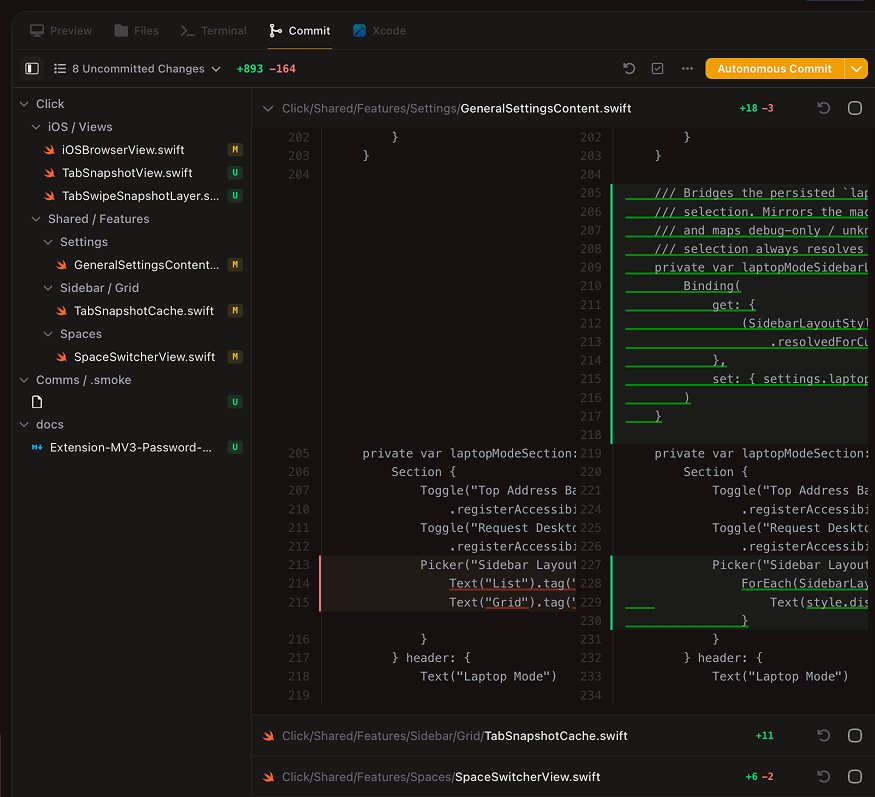Click right-pane line 228 ForEach(SidebarLay
This screenshot has height=797, width=875.
(x=804, y=583)
